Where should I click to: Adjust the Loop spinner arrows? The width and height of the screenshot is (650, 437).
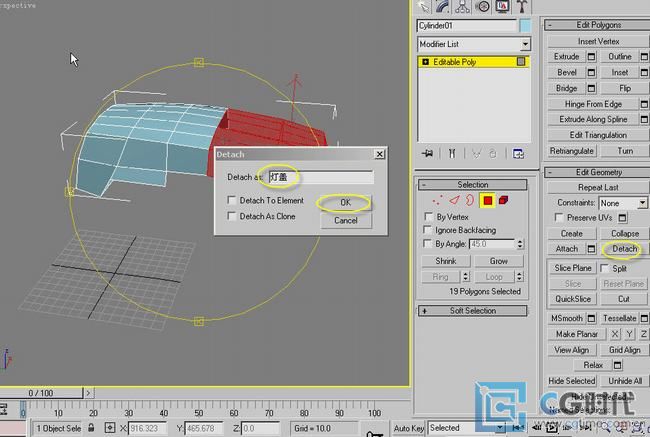click(x=519, y=277)
